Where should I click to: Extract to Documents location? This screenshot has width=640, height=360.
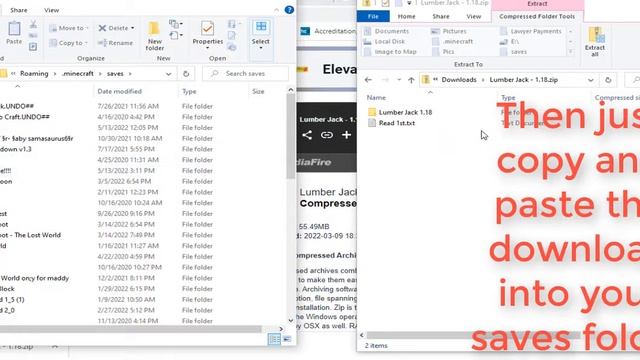pyautogui.click(x=386, y=31)
